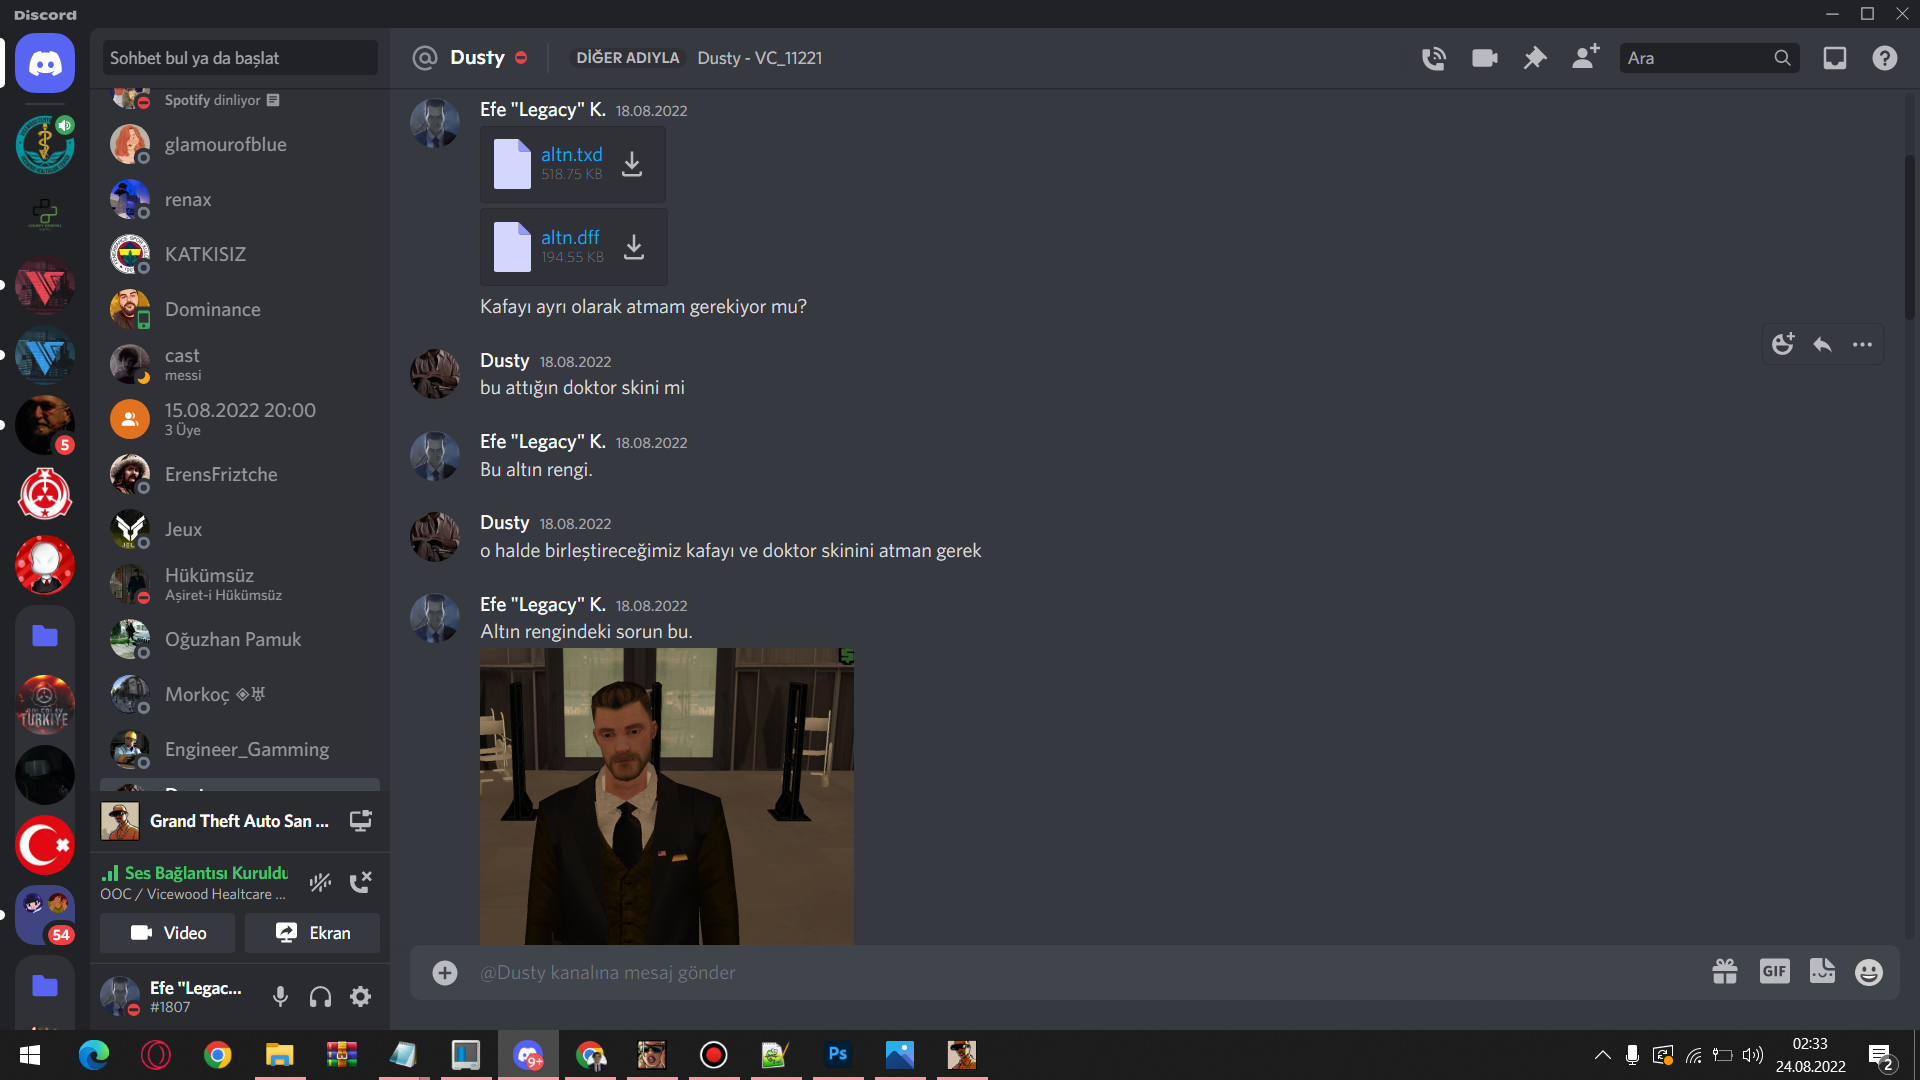Screen dimensions: 1920x1080
Task: Open DM with glamourofblue
Action: point(240,144)
